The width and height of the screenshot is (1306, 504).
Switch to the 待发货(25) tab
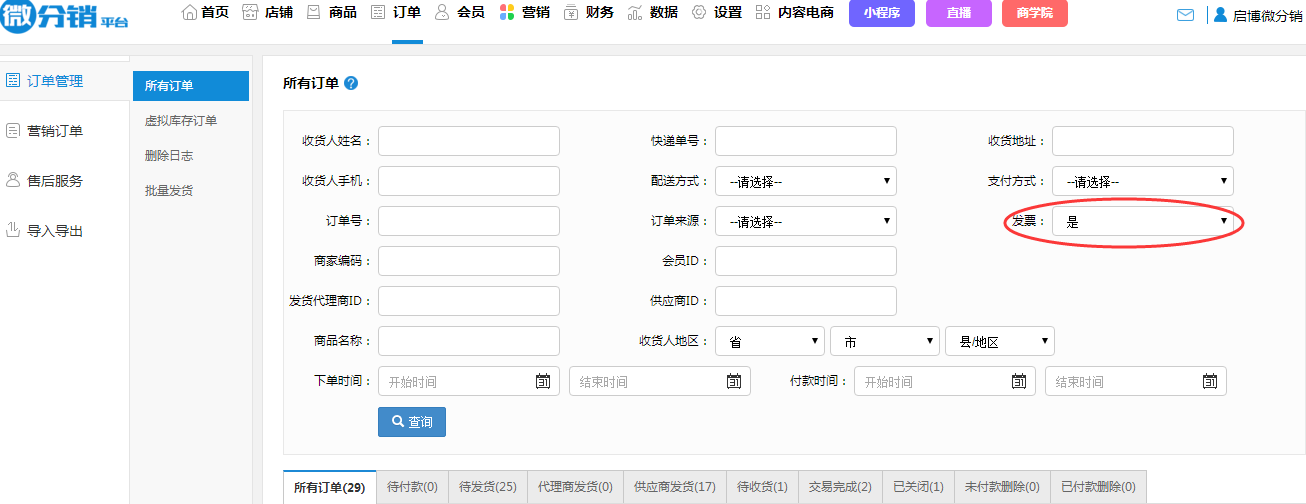coord(487,487)
